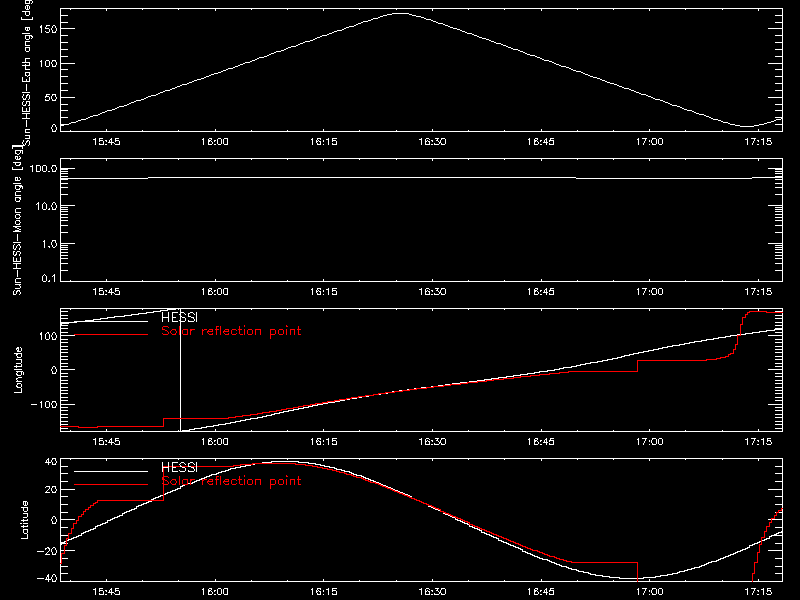Screen dimensions: 800x600
Task: Click 16:00 time label under Sun-HESSI-Moon angle plot
Action: (x=215, y=292)
